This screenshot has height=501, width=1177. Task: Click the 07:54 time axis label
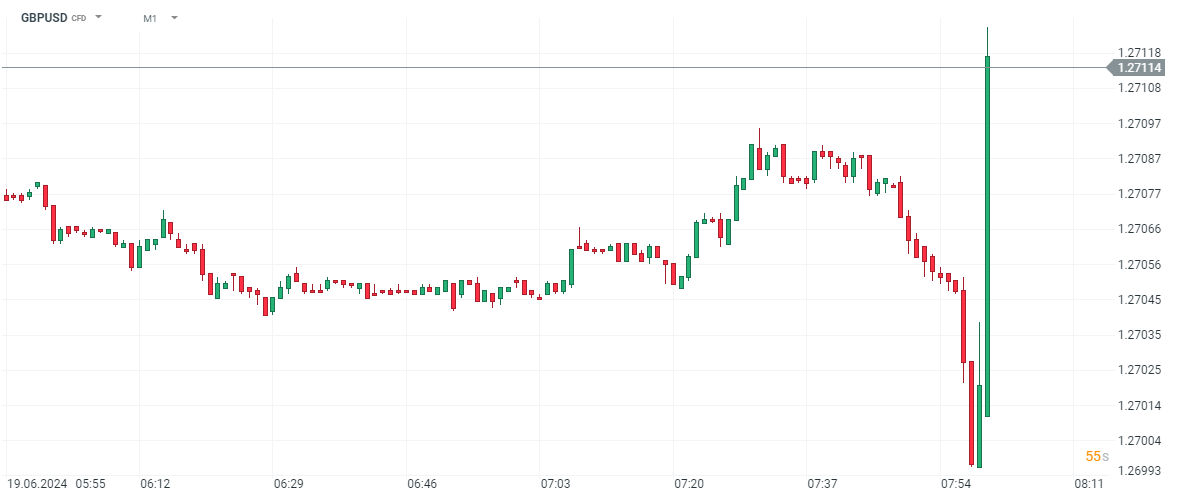click(956, 484)
